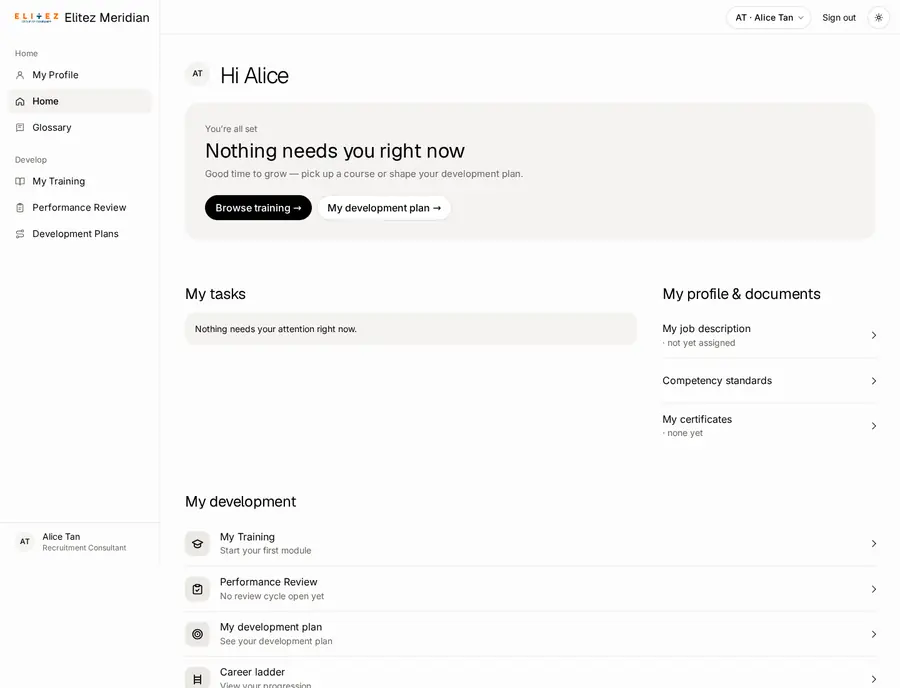The width and height of the screenshot is (900, 688).
Task: Click the AT avatar at sidebar bottom
Action: click(x=25, y=541)
